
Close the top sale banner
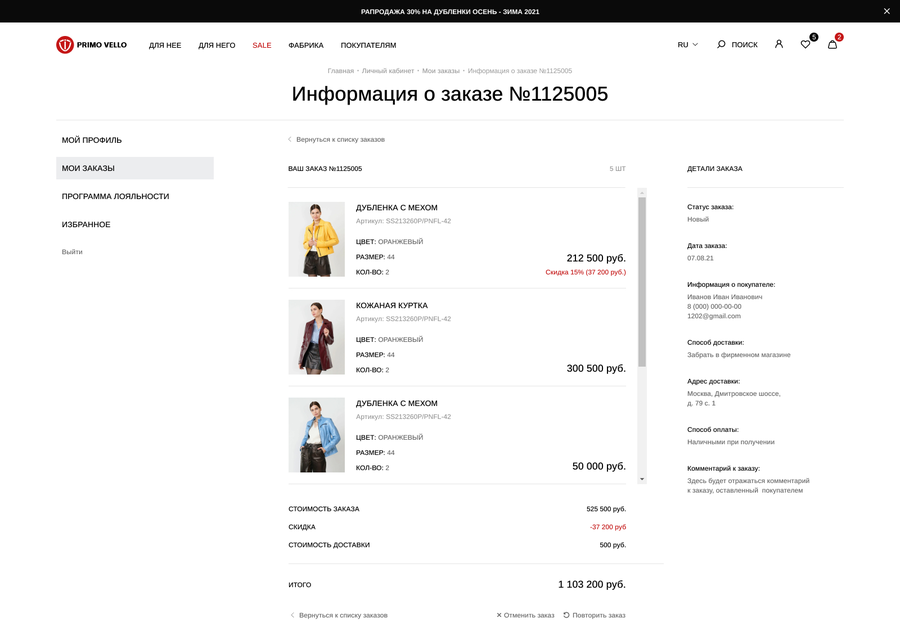coord(886,11)
